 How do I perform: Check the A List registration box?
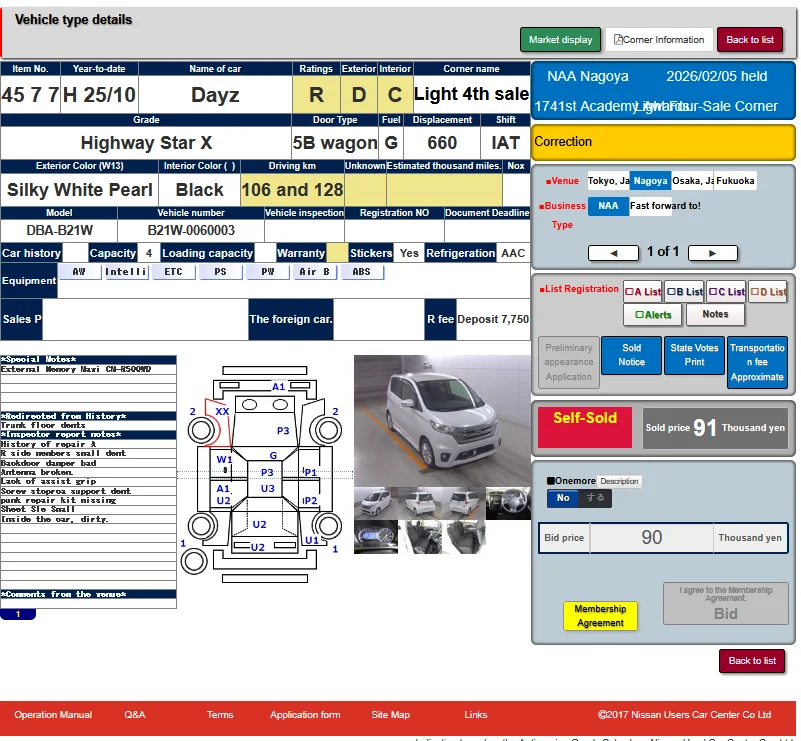(643, 292)
